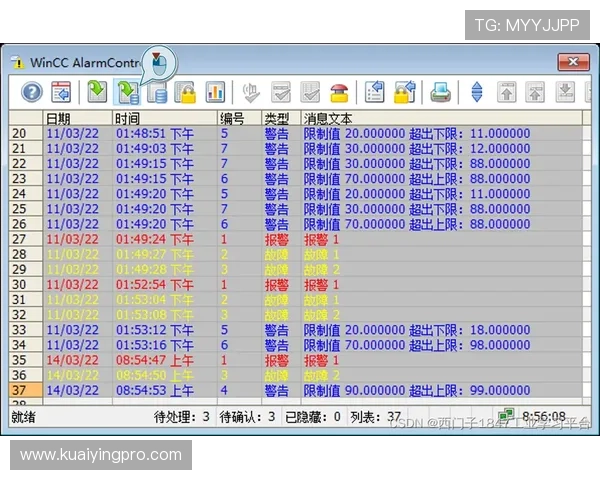
Task: Click the 类型 column header
Action: point(281,118)
